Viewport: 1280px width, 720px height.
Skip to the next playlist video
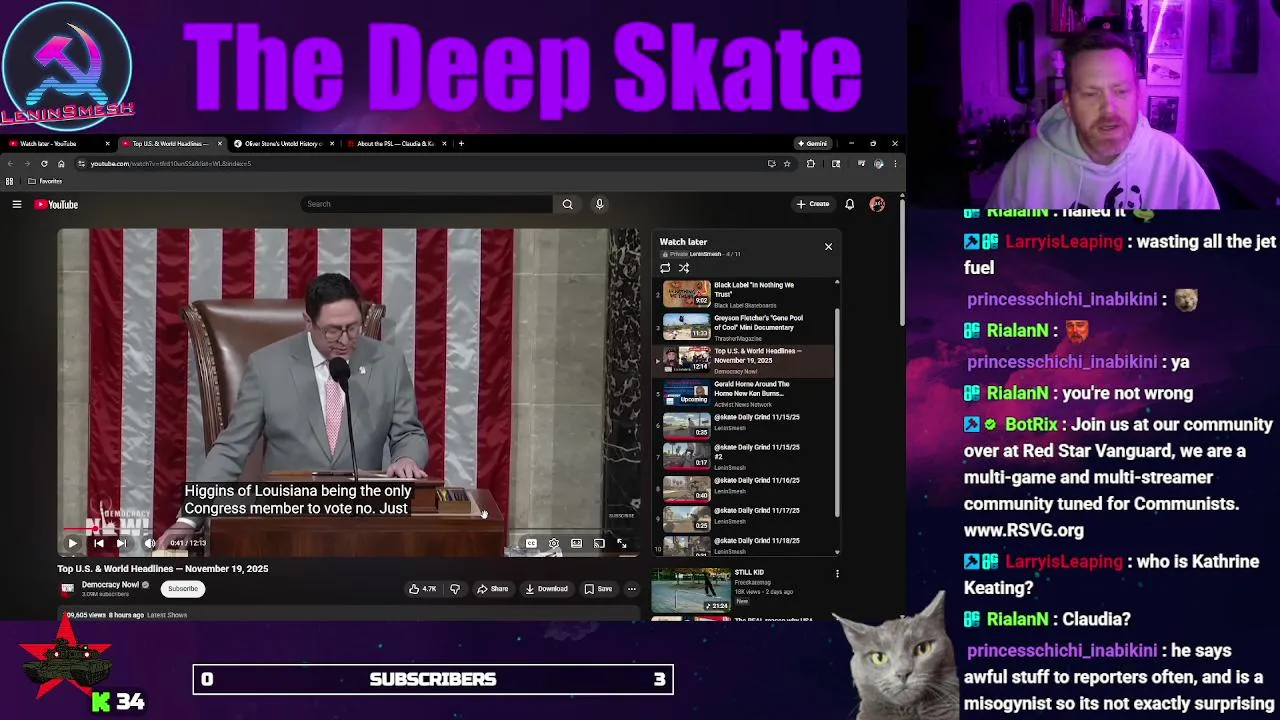(x=121, y=543)
